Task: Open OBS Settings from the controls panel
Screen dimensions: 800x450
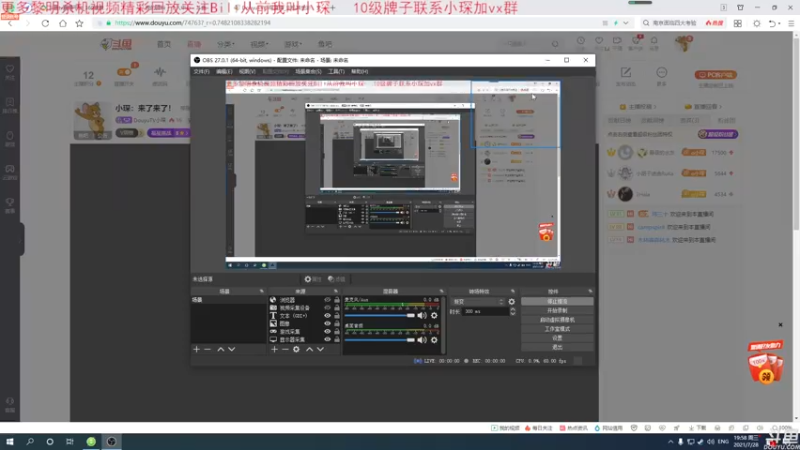Action: point(557,338)
